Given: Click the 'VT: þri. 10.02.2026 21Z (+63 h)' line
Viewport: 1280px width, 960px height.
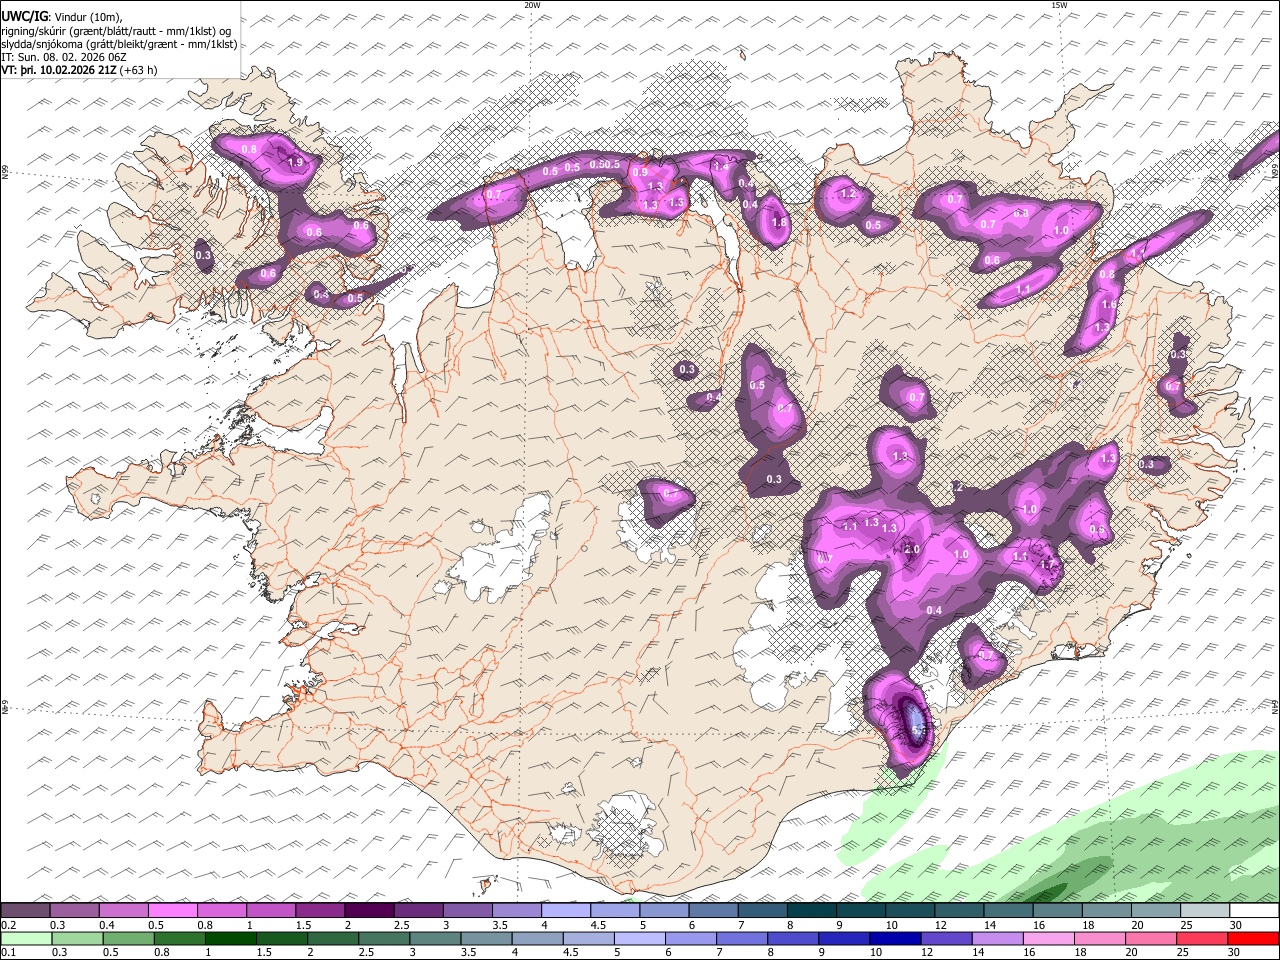Looking at the screenshot, I should tap(80, 70).
